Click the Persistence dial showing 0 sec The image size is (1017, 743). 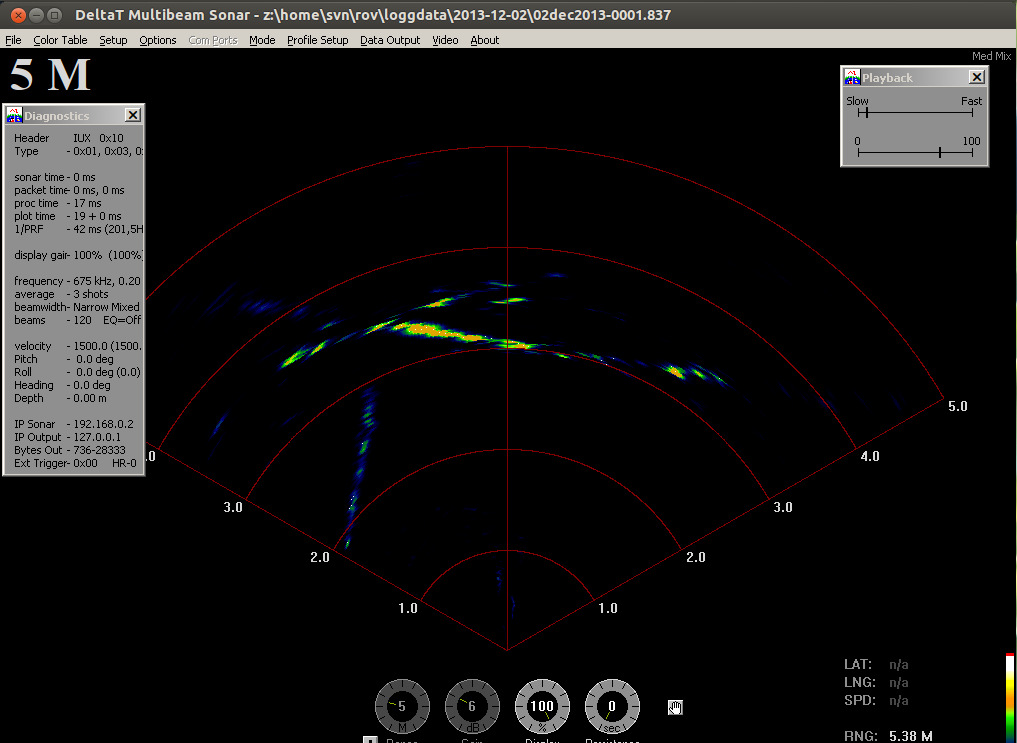point(612,707)
